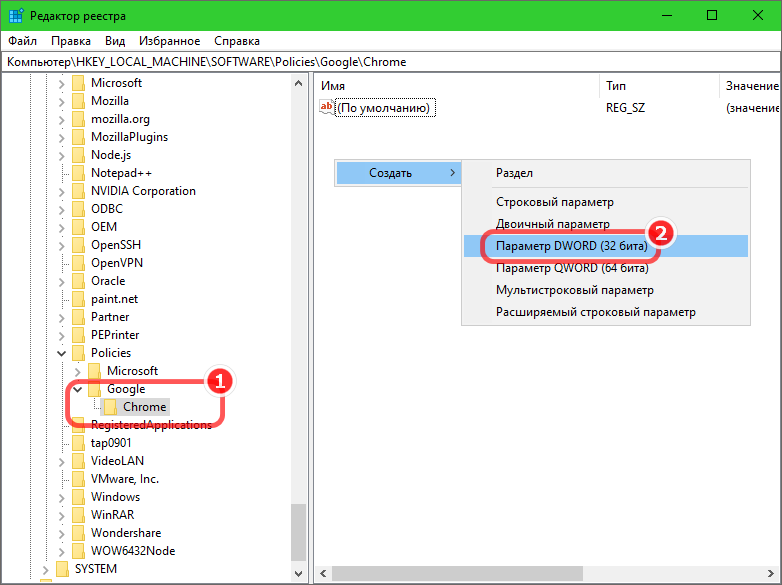782x585 pixels.
Task: Click the SYSTEM hive folder icon
Action: (x=62, y=569)
